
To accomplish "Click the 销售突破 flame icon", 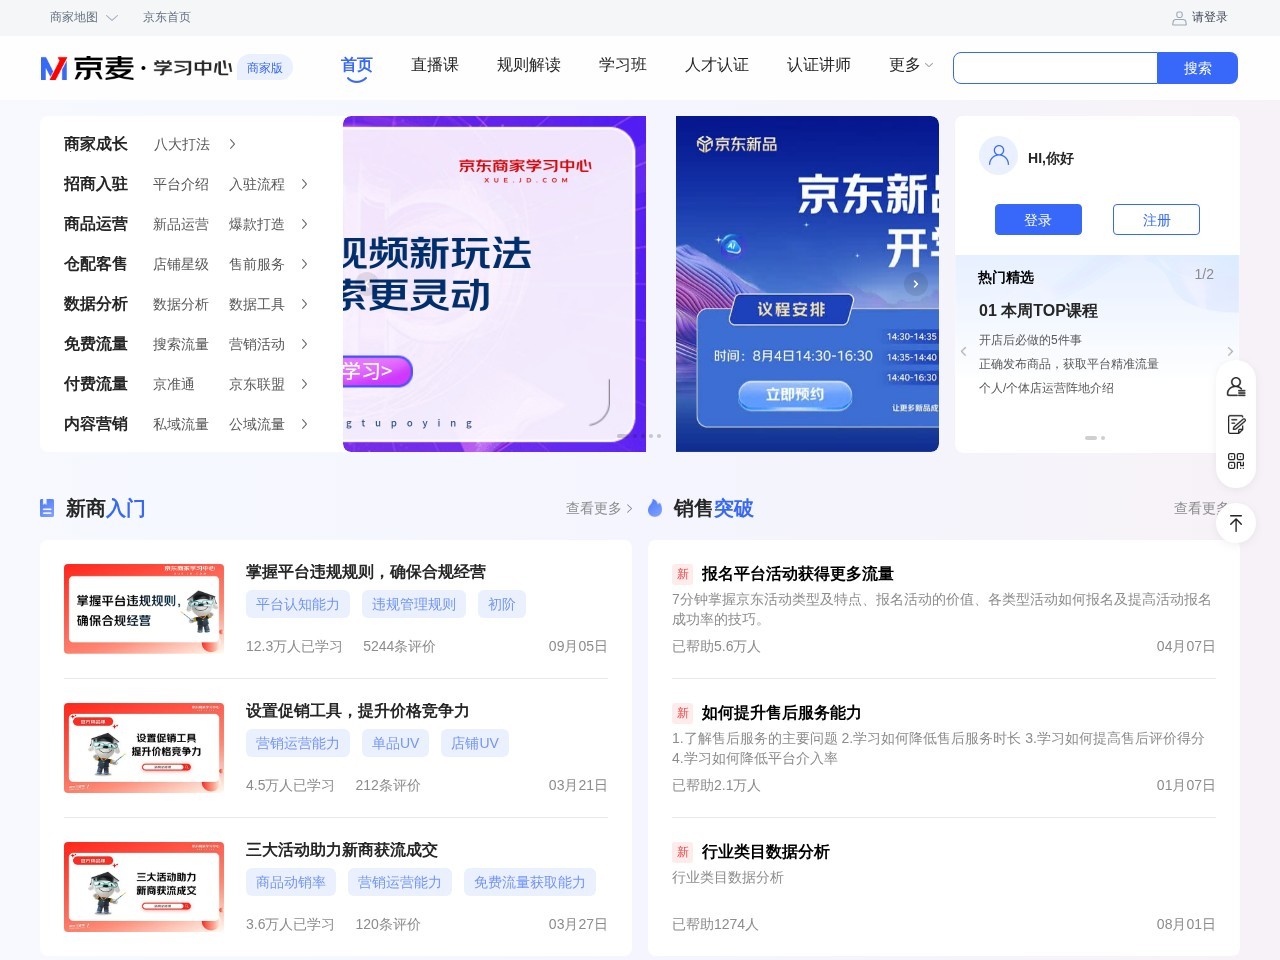I will [655, 508].
